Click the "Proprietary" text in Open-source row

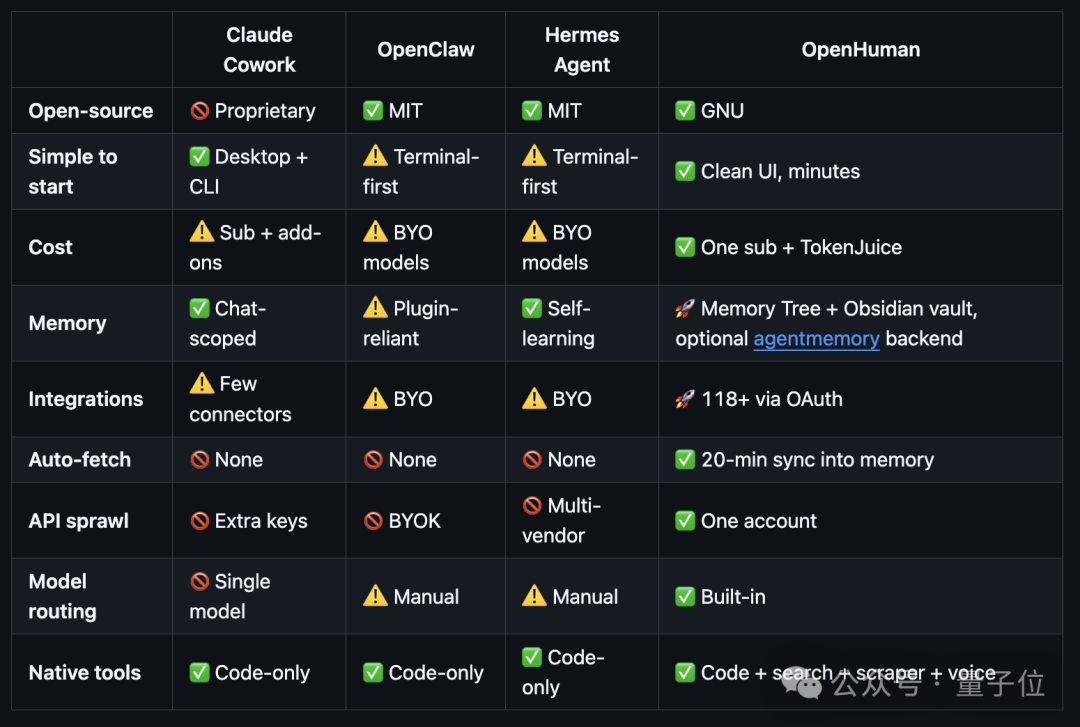(x=265, y=111)
